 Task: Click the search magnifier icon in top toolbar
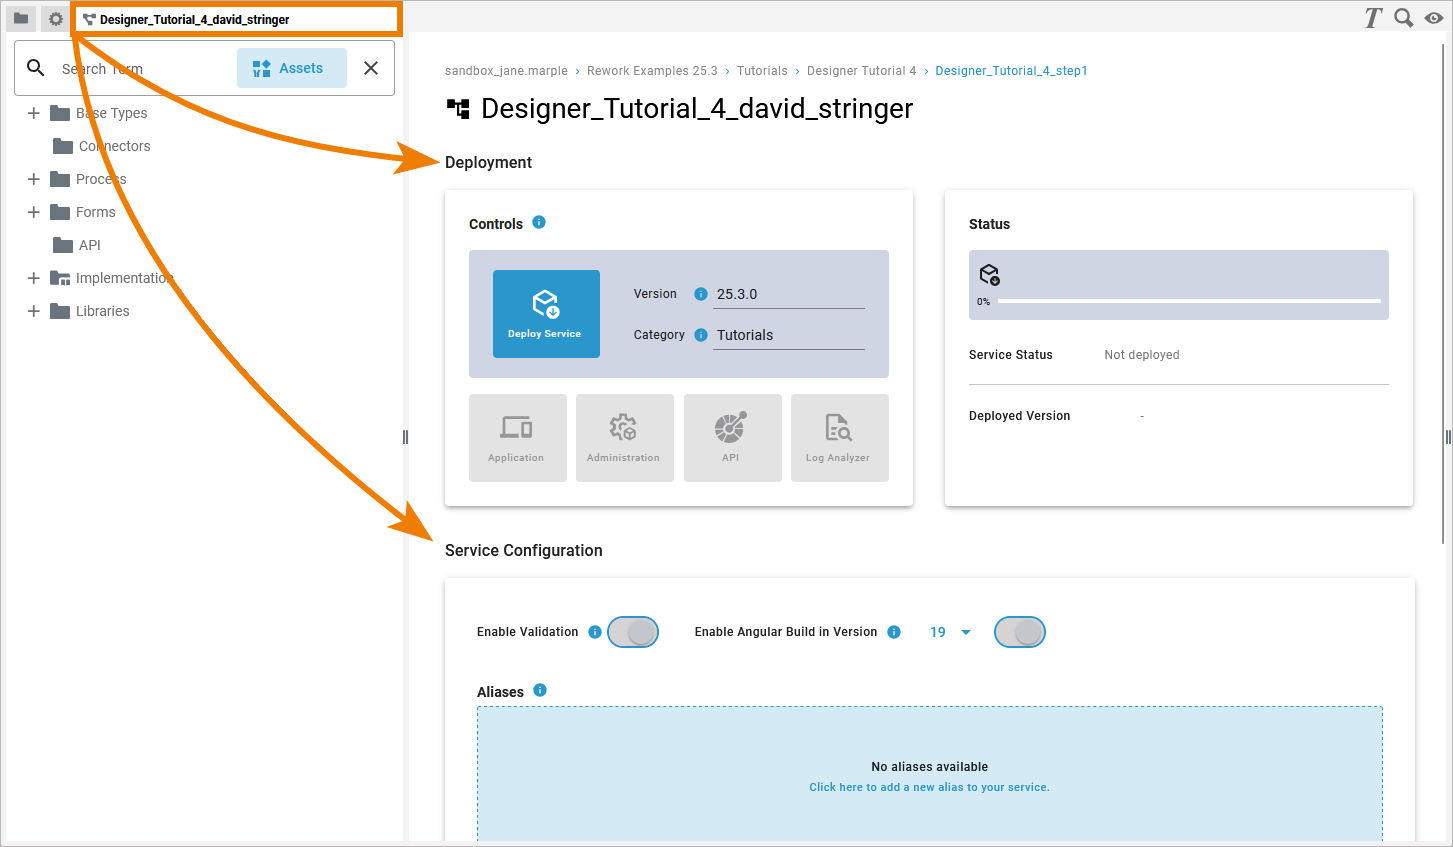[x=1403, y=18]
